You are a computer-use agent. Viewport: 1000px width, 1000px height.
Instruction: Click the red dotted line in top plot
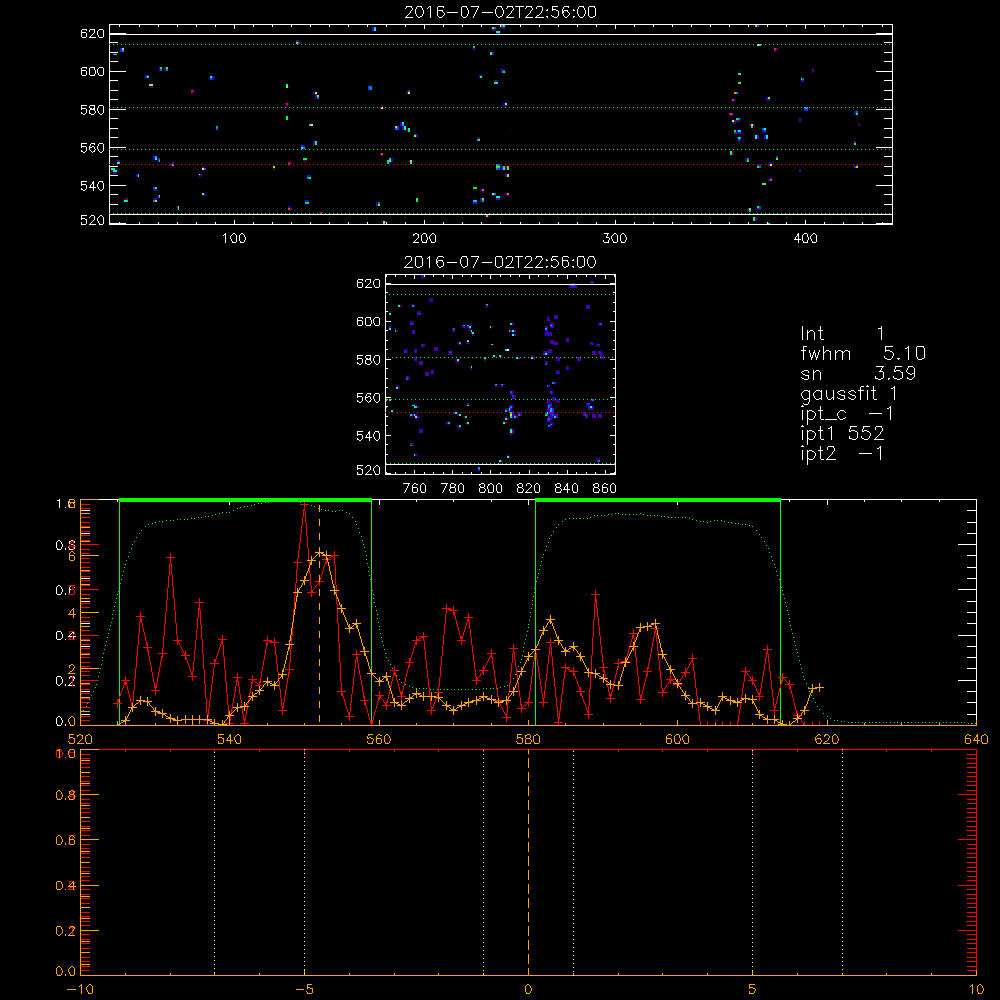pos(501,165)
